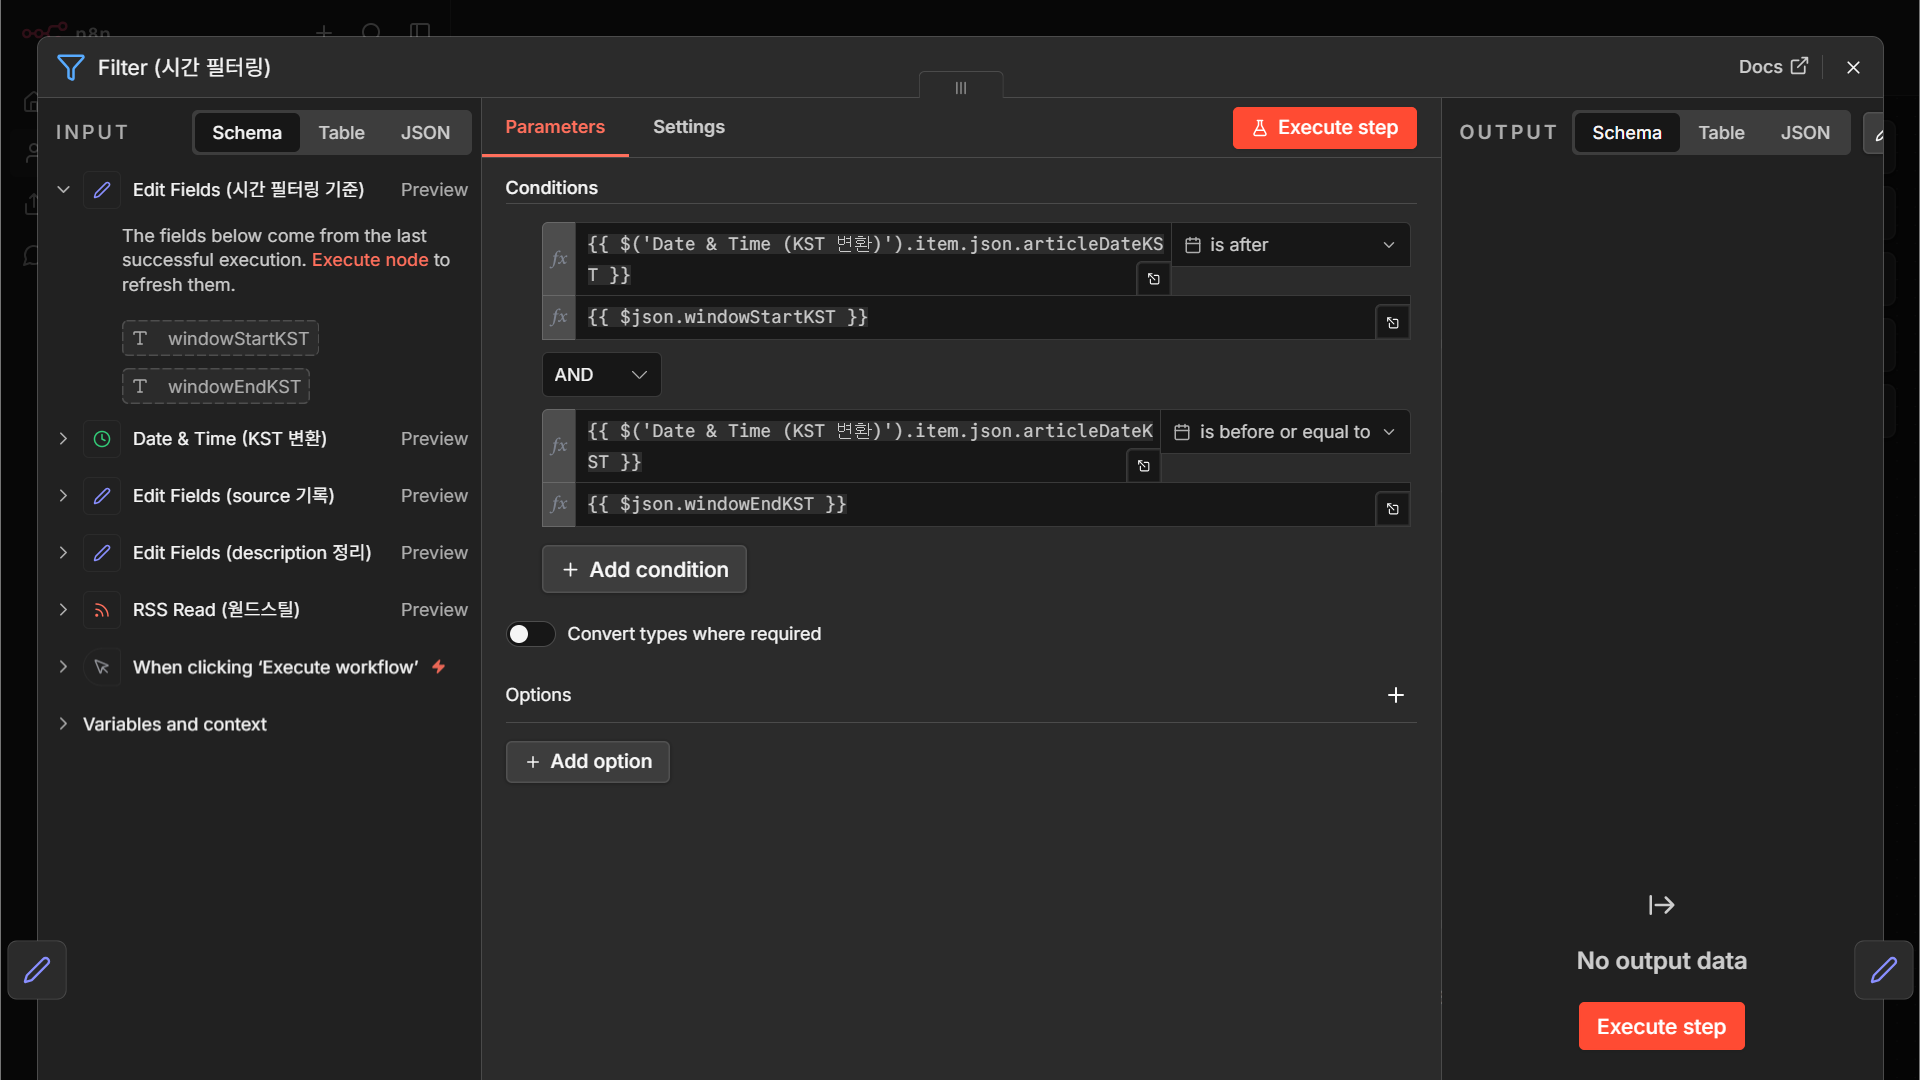Click bottom Execute step button in output
The width and height of the screenshot is (1920, 1080).
click(x=1661, y=1026)
